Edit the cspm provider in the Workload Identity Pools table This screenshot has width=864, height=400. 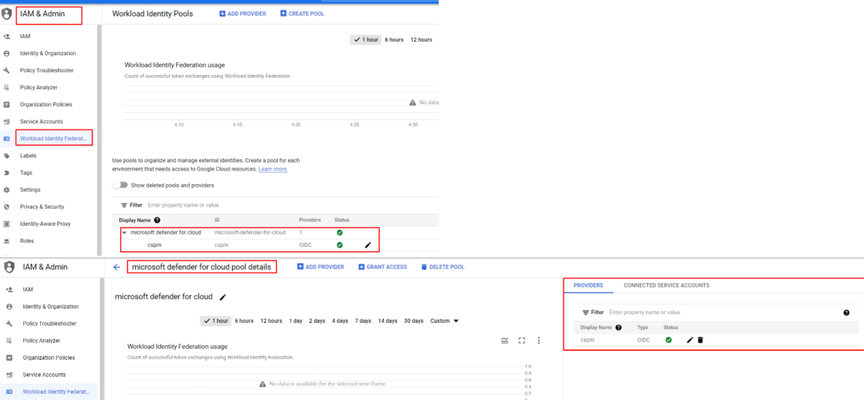pyautogui.click(x=368, y=245)
